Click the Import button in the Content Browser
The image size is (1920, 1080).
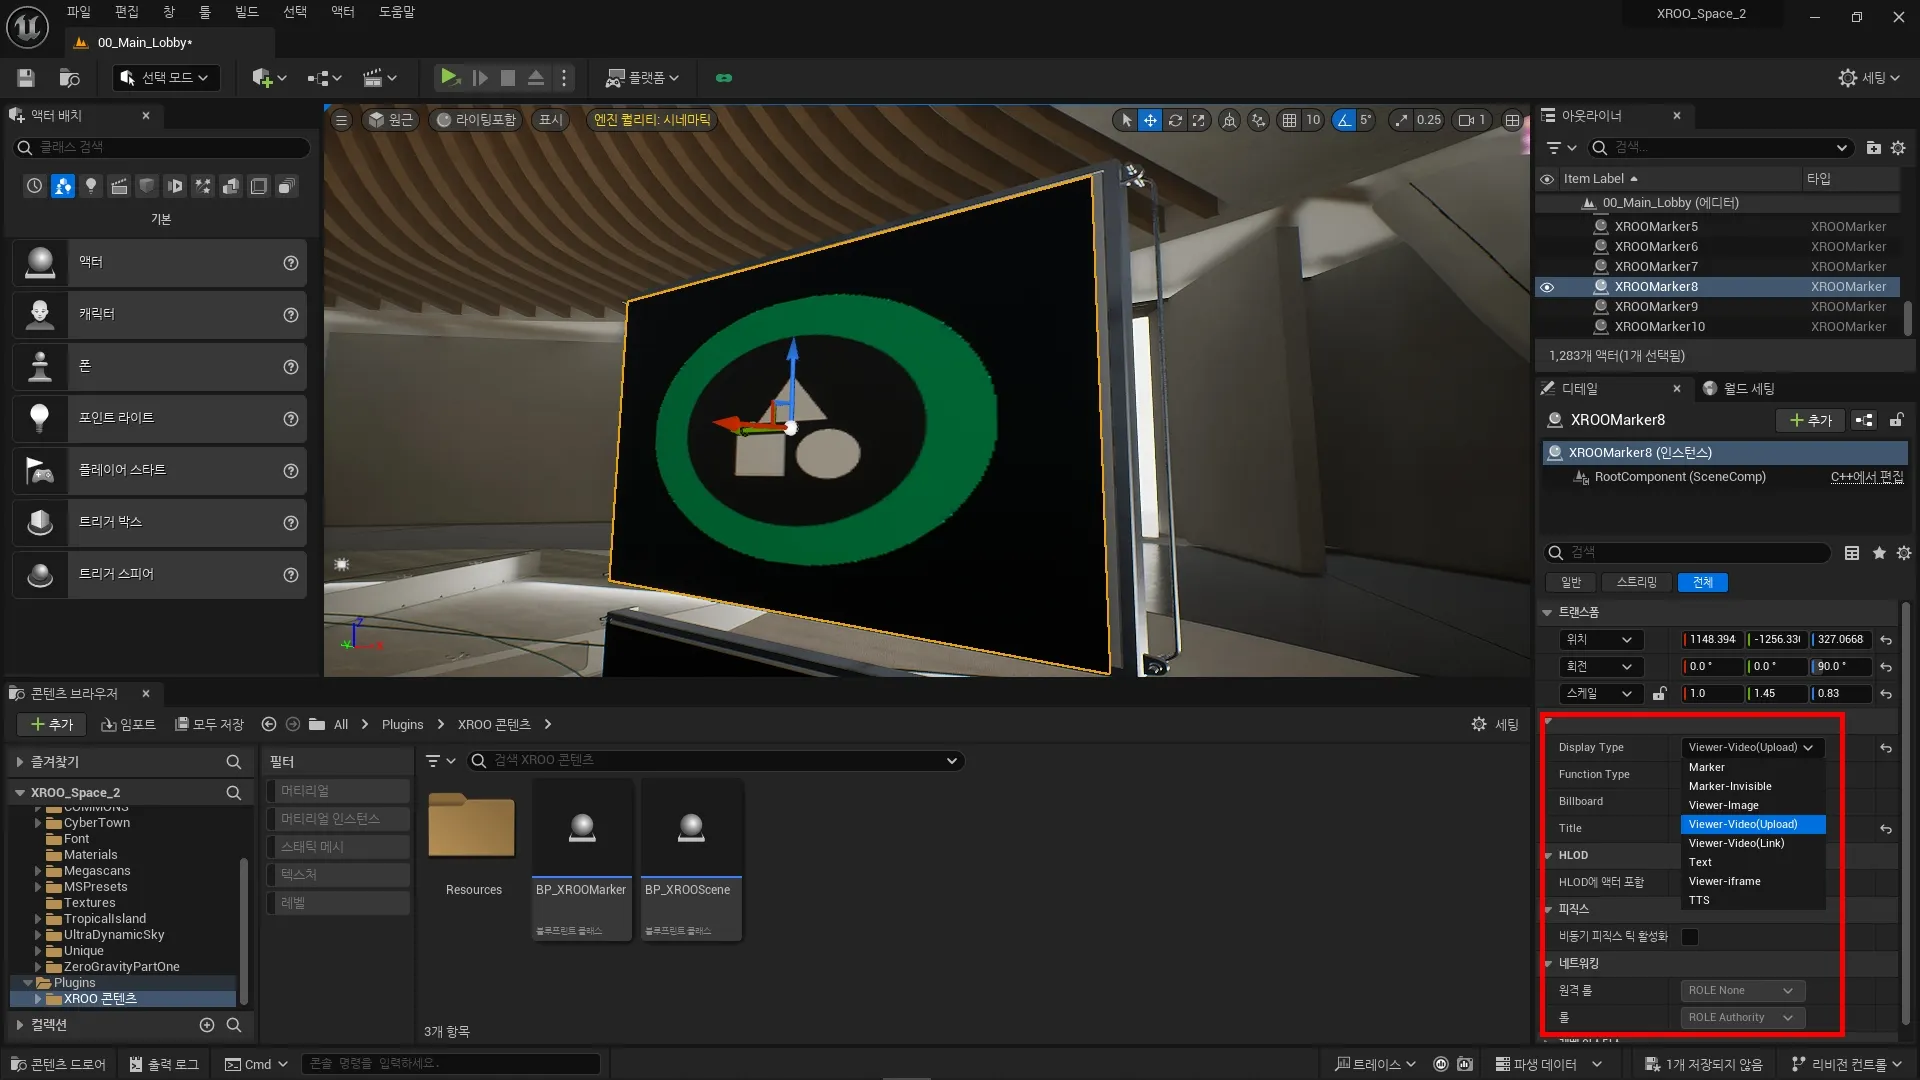[129, 724]
